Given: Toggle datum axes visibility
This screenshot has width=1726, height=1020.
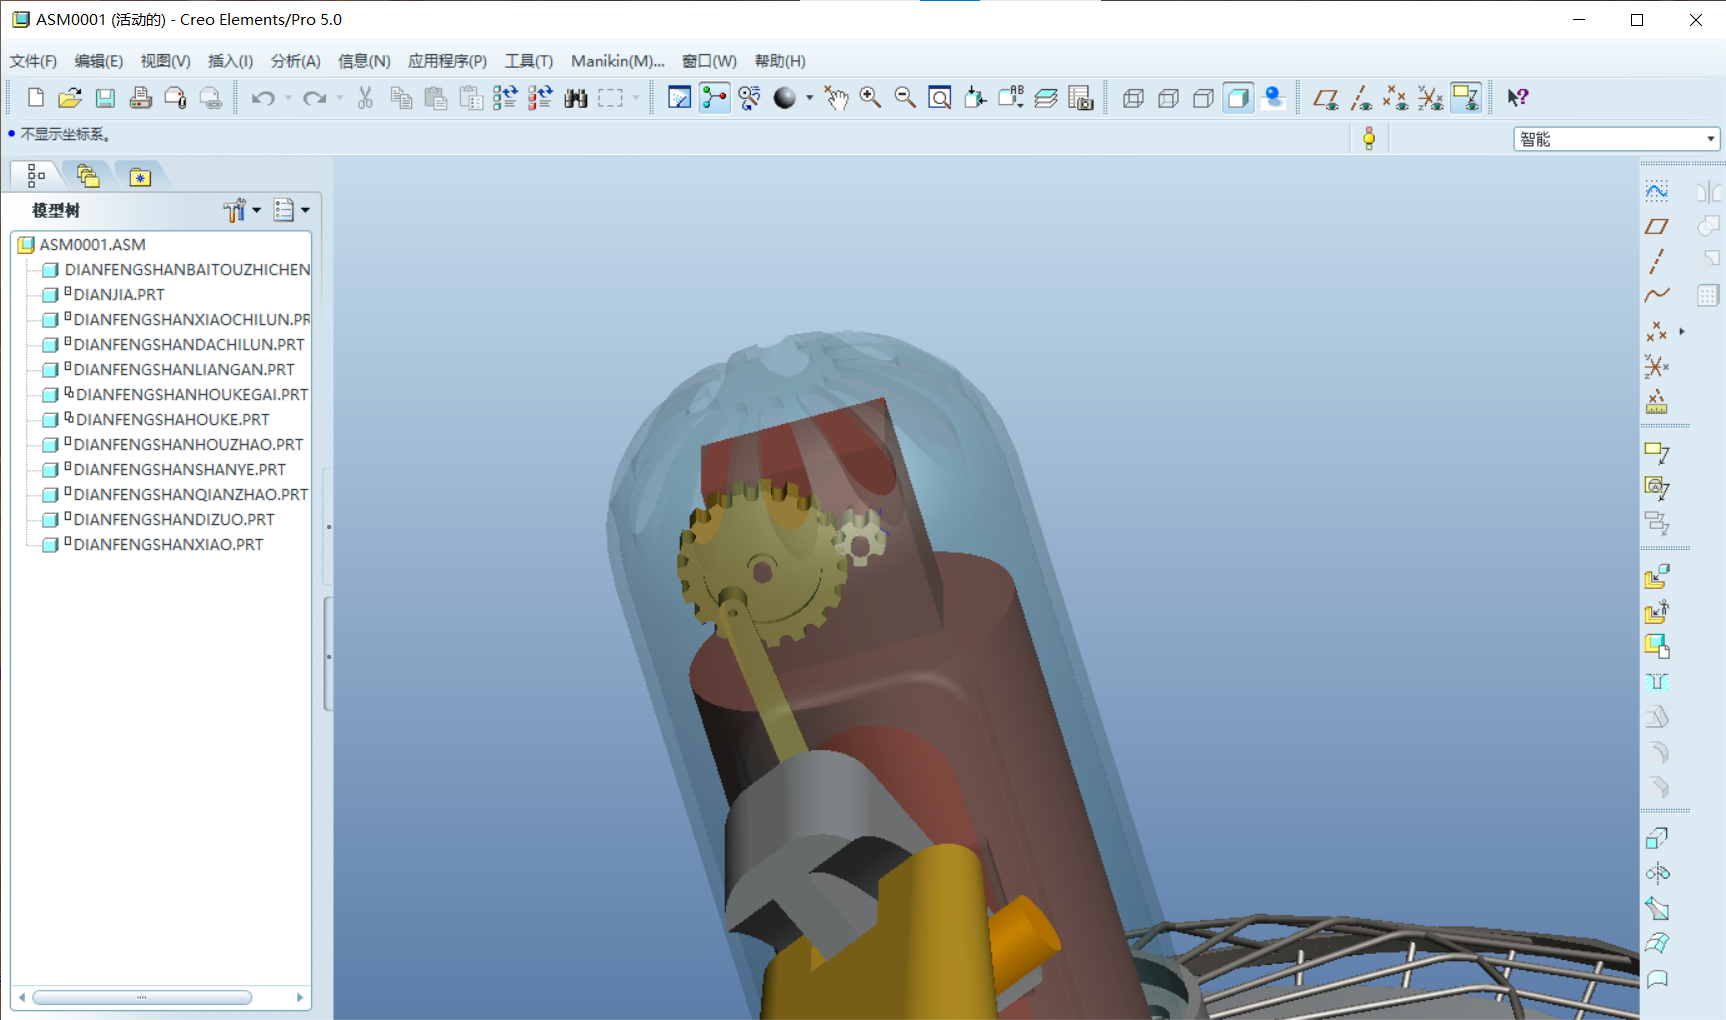Looking at the screenshot, I should pos(1361,98).
